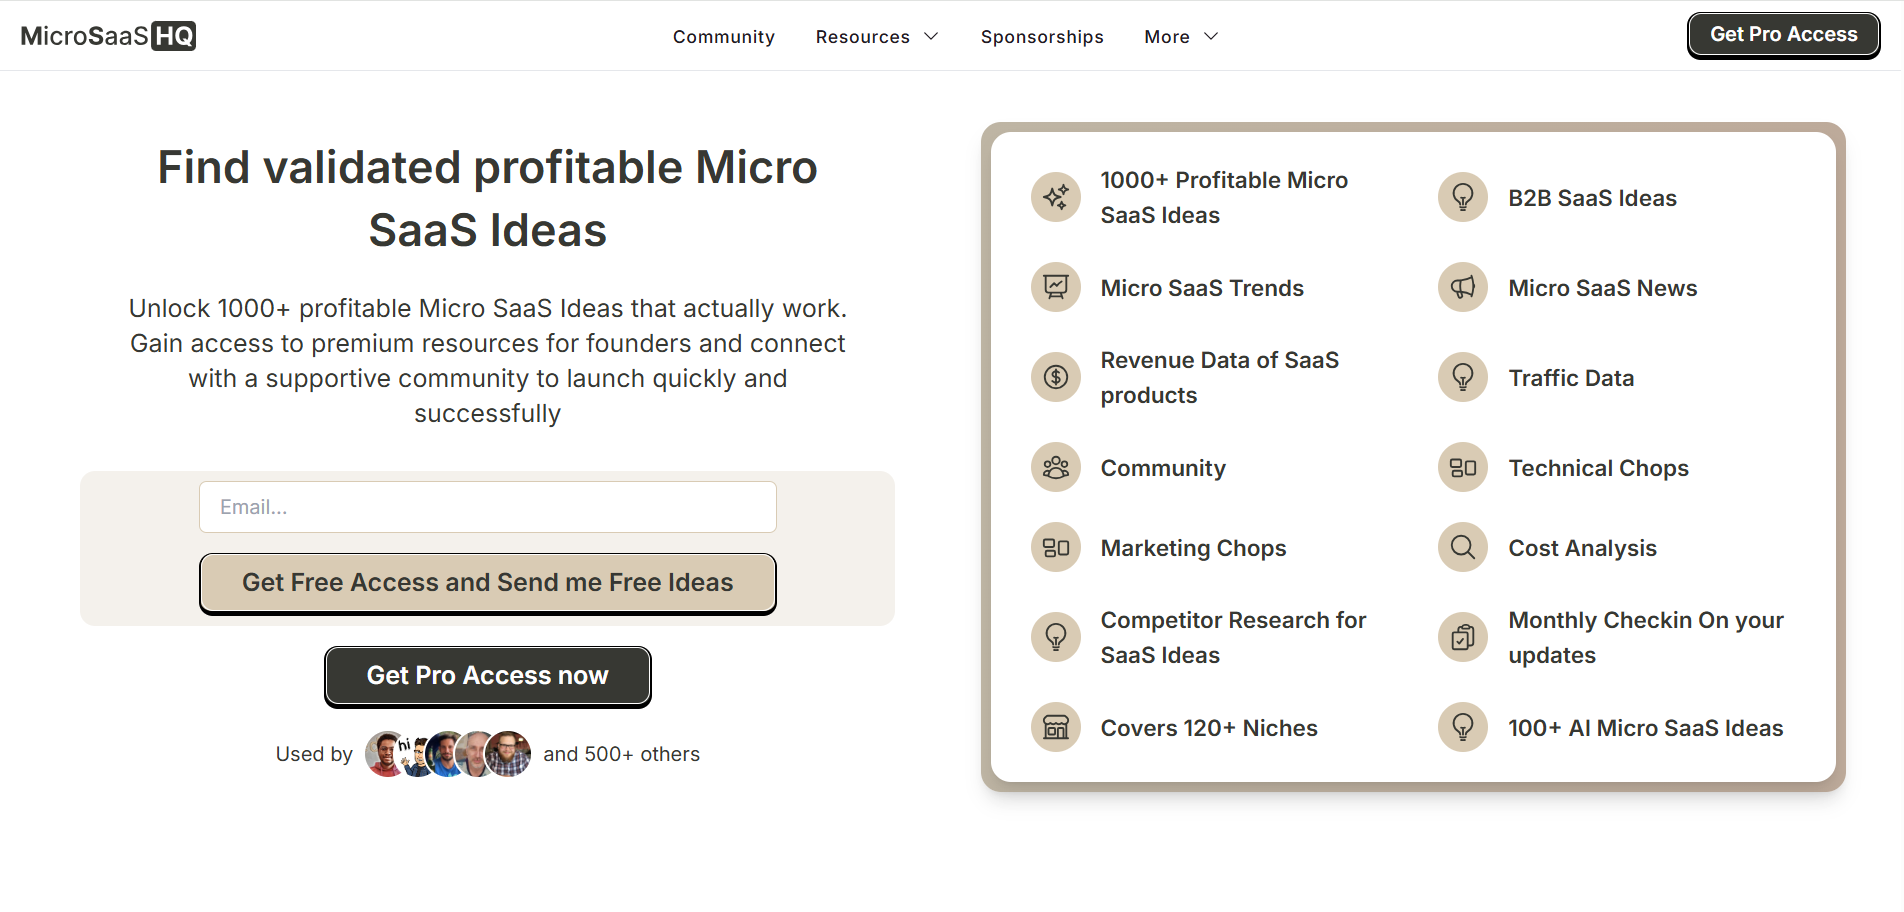Viewport: 1904px width, 912px height.
Task: Click Get Pro Access in header
Action: click(1784, 35)
